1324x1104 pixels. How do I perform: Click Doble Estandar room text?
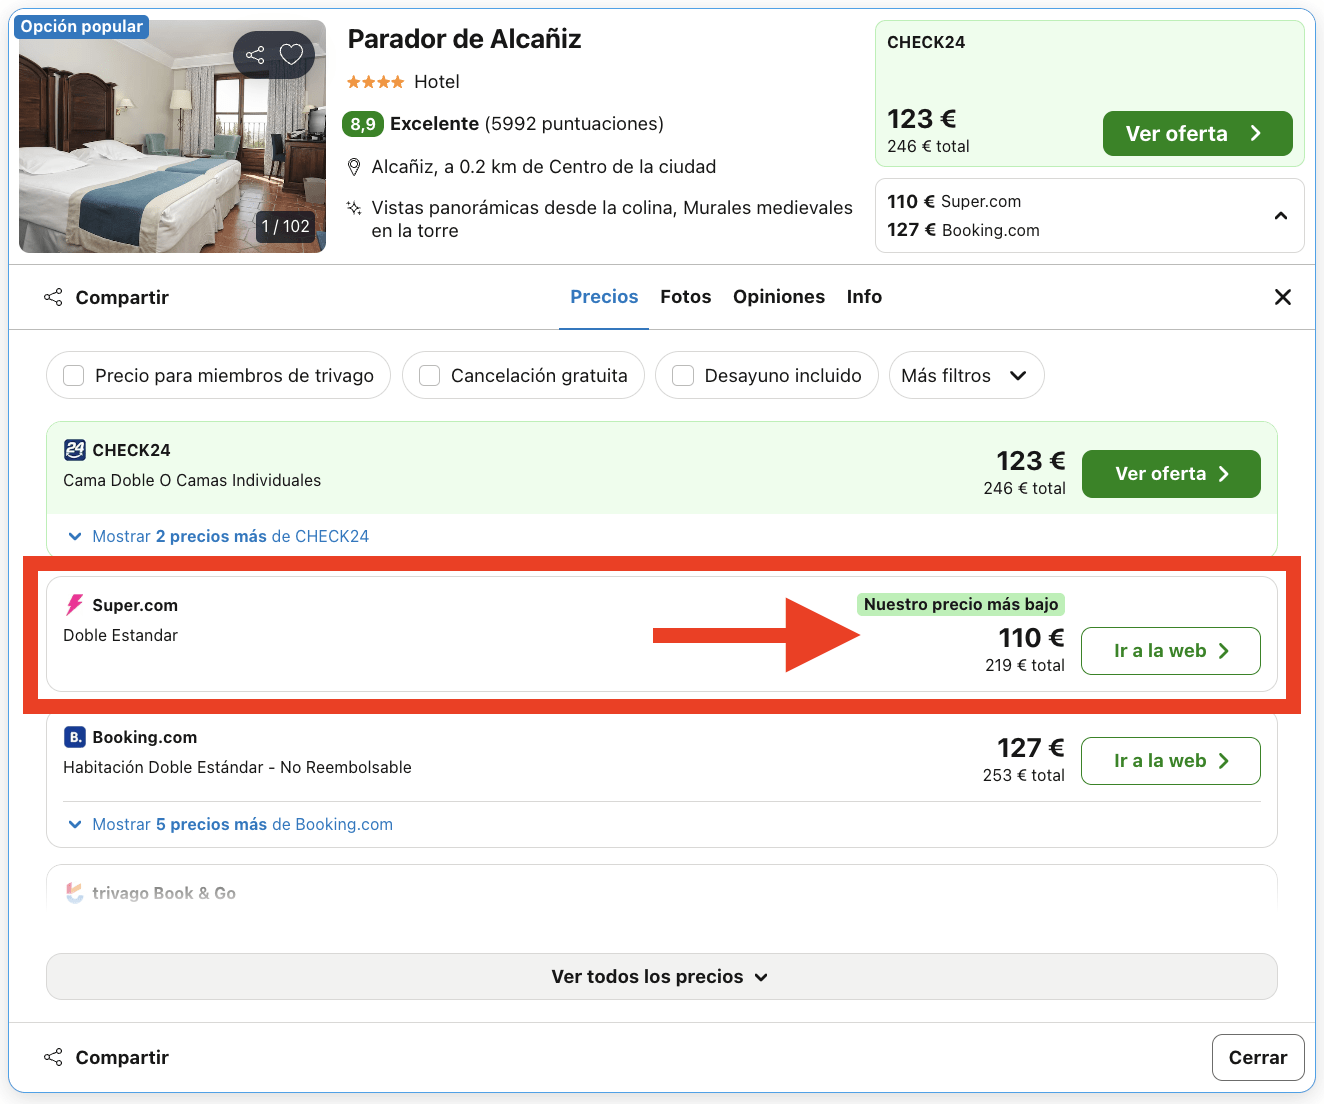coord(120,635)
